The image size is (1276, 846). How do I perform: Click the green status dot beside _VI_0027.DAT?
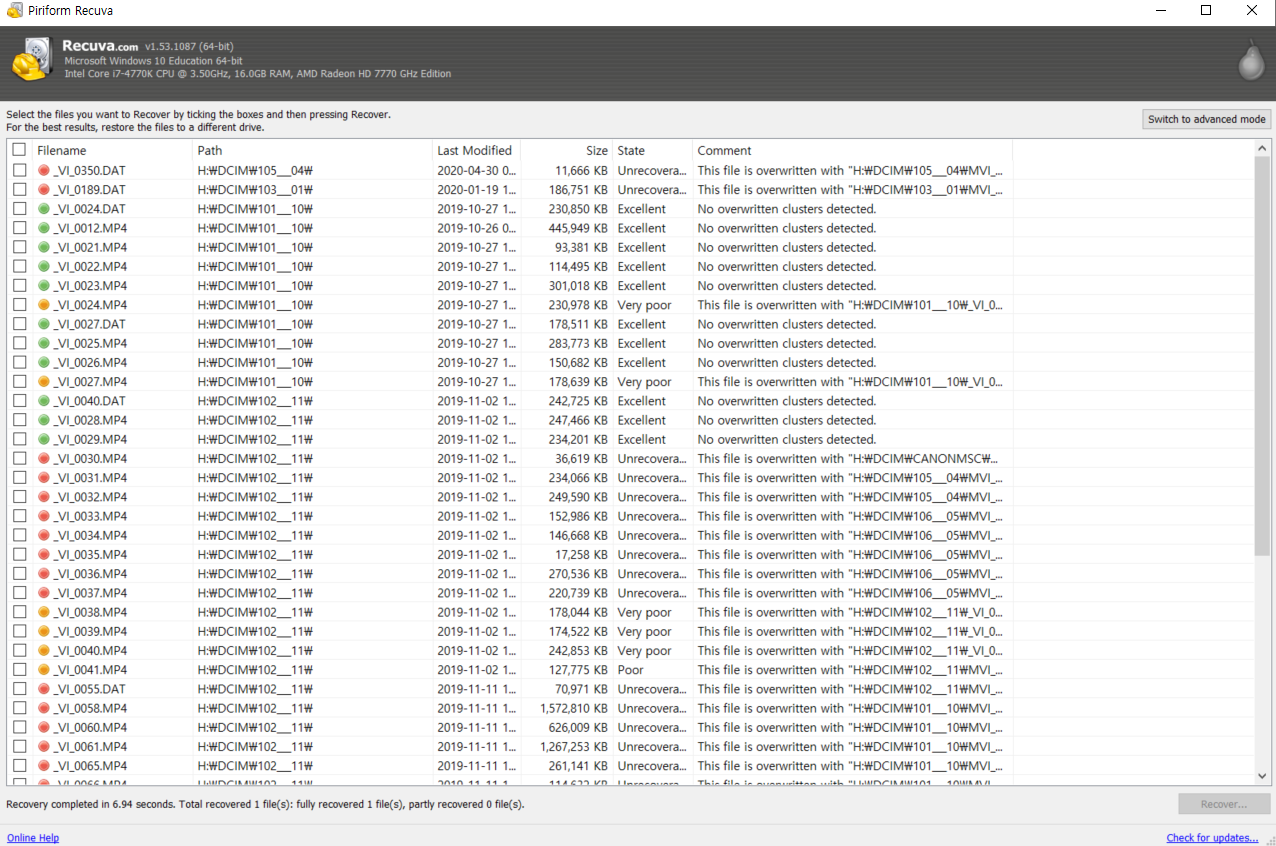(x=44, y=324)
